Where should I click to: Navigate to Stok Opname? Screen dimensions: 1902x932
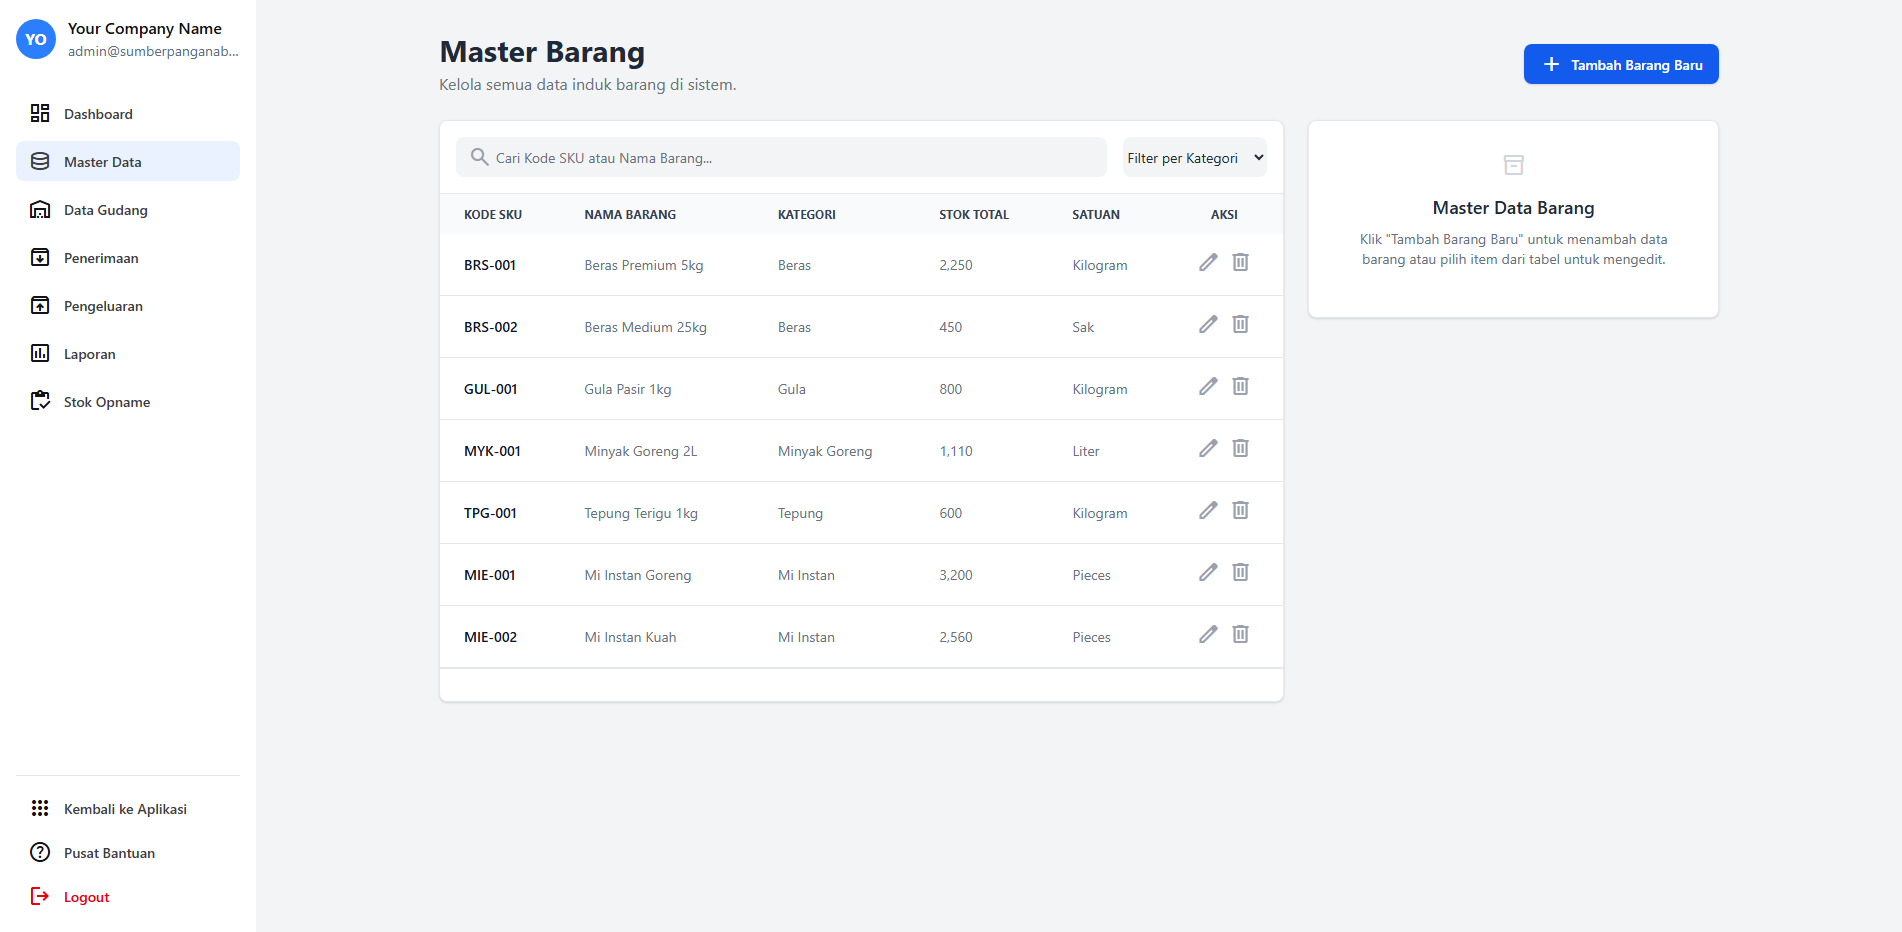(x=106, y=402)
